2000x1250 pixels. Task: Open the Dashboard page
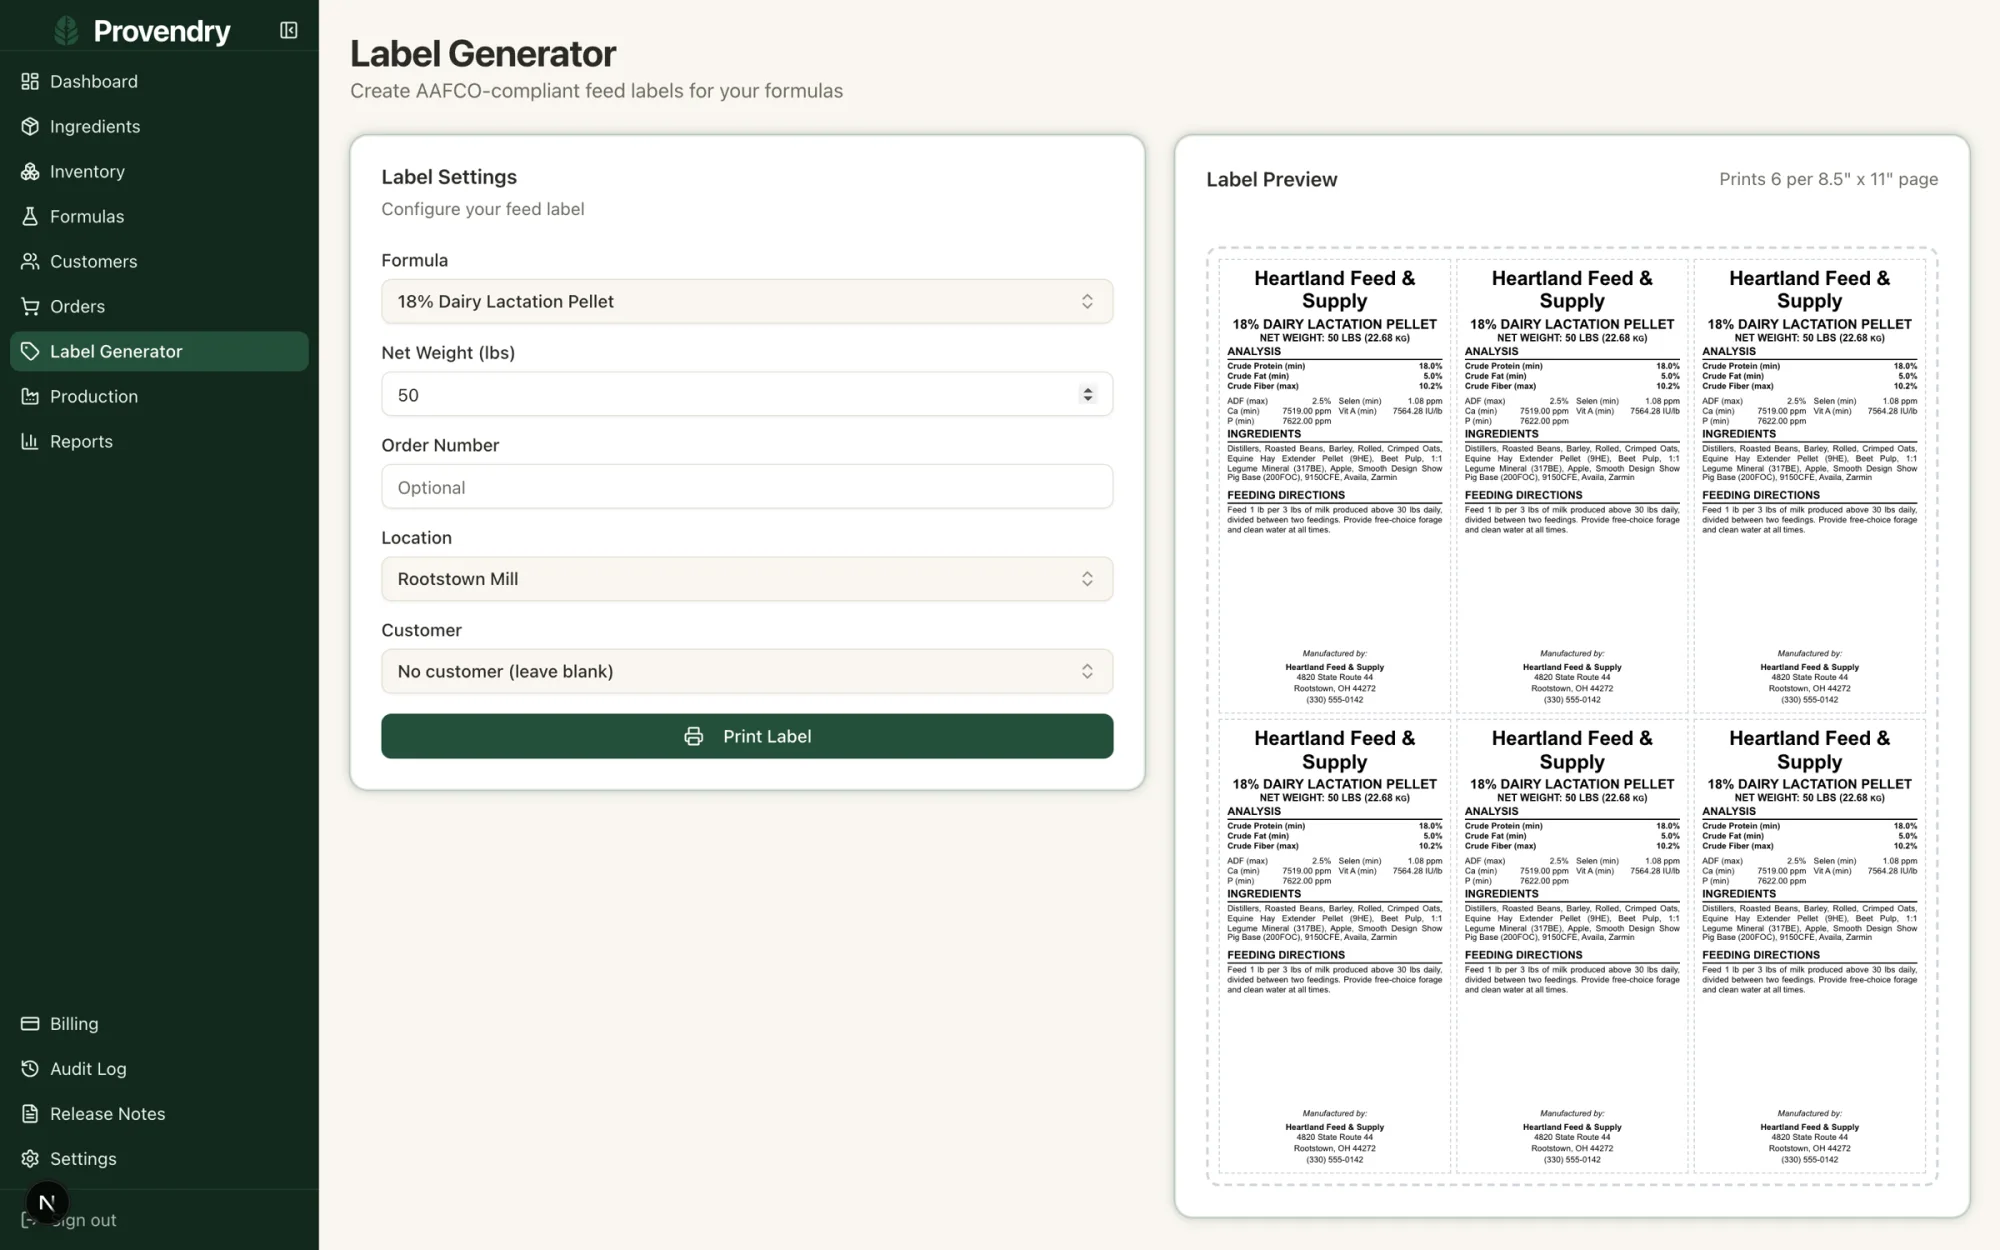click(159, 81)
